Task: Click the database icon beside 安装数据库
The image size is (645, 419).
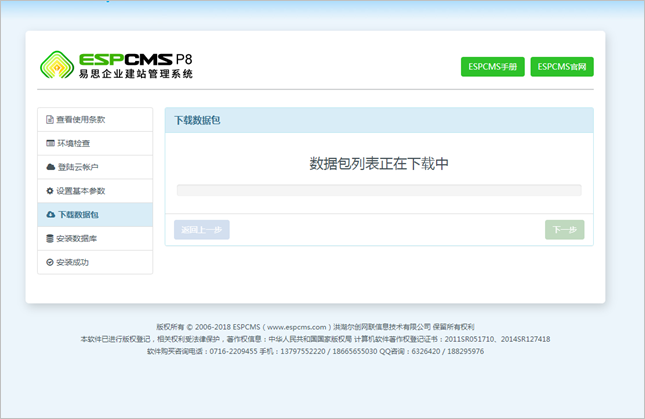Action: coord(50,238)
